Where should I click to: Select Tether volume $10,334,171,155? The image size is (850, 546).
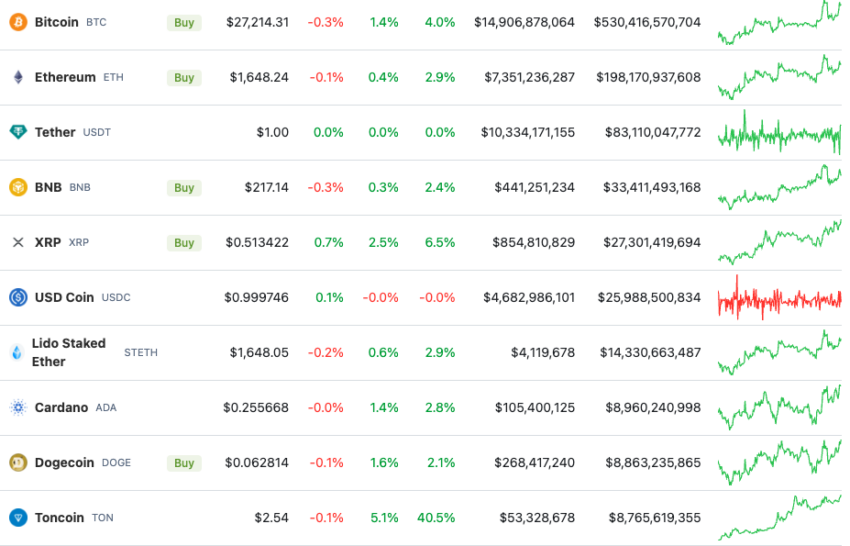click(x=527, y=132)
